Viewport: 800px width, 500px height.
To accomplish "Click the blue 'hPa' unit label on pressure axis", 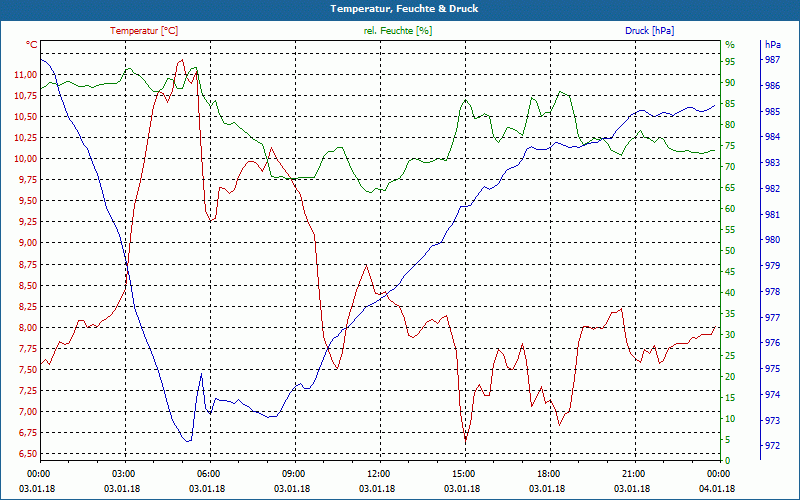I will (x=773, y=45).
